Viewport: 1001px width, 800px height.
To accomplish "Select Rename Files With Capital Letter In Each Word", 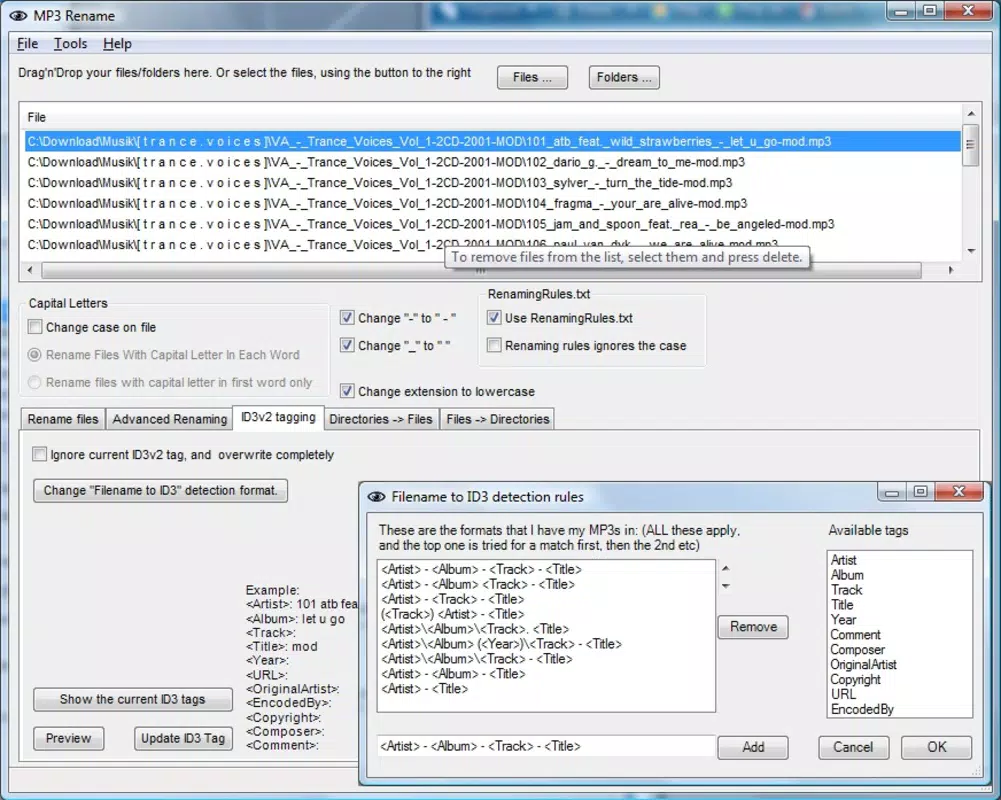I will [34, 354].
